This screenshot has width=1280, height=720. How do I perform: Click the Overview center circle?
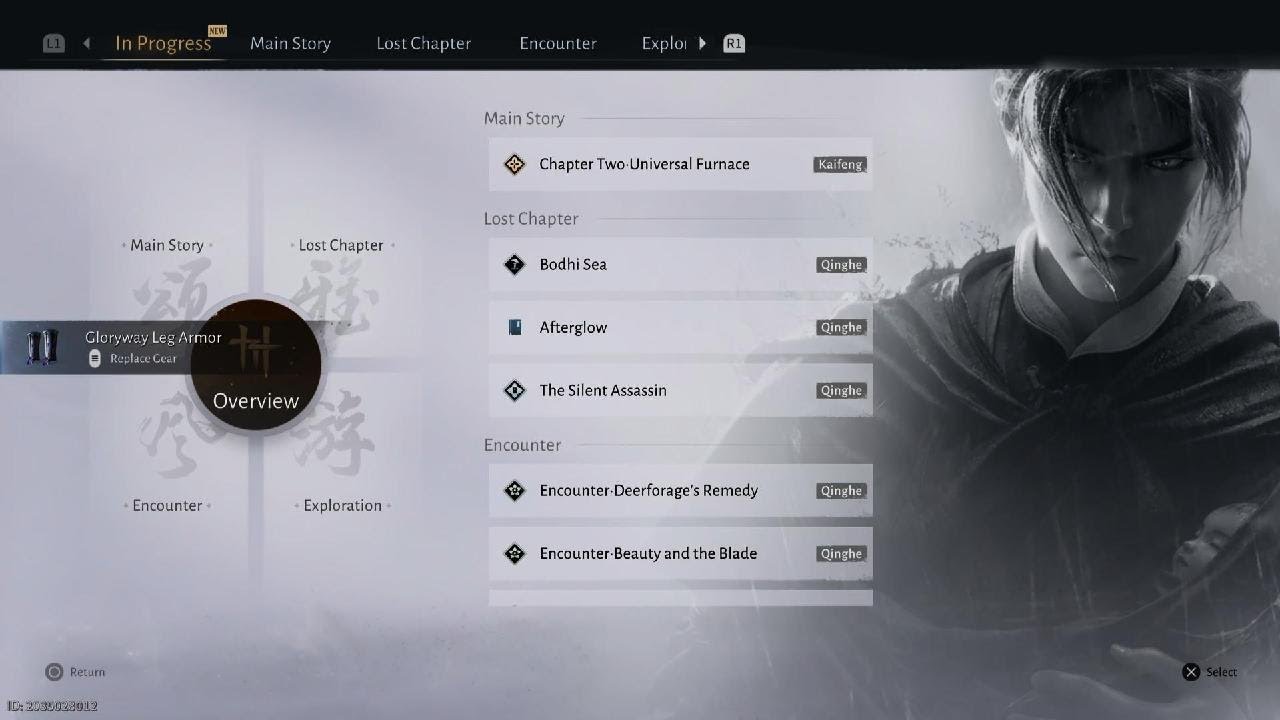coord(256,364)
